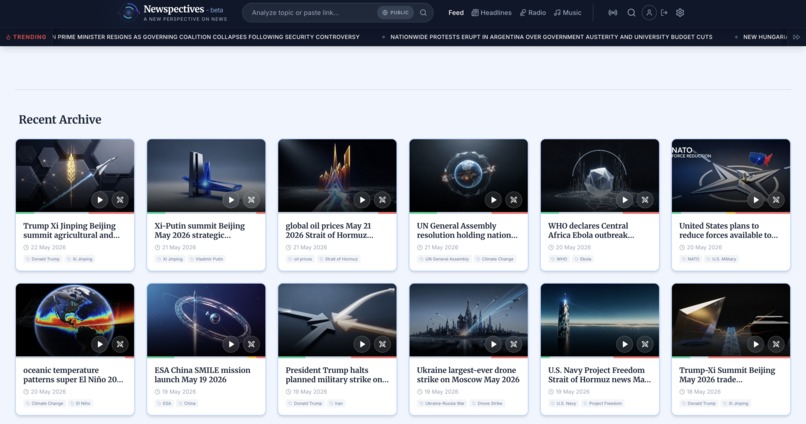806x424 pixels.
Task: Play the Xi-Putin summit Beijing story
Action: point(231,200)
